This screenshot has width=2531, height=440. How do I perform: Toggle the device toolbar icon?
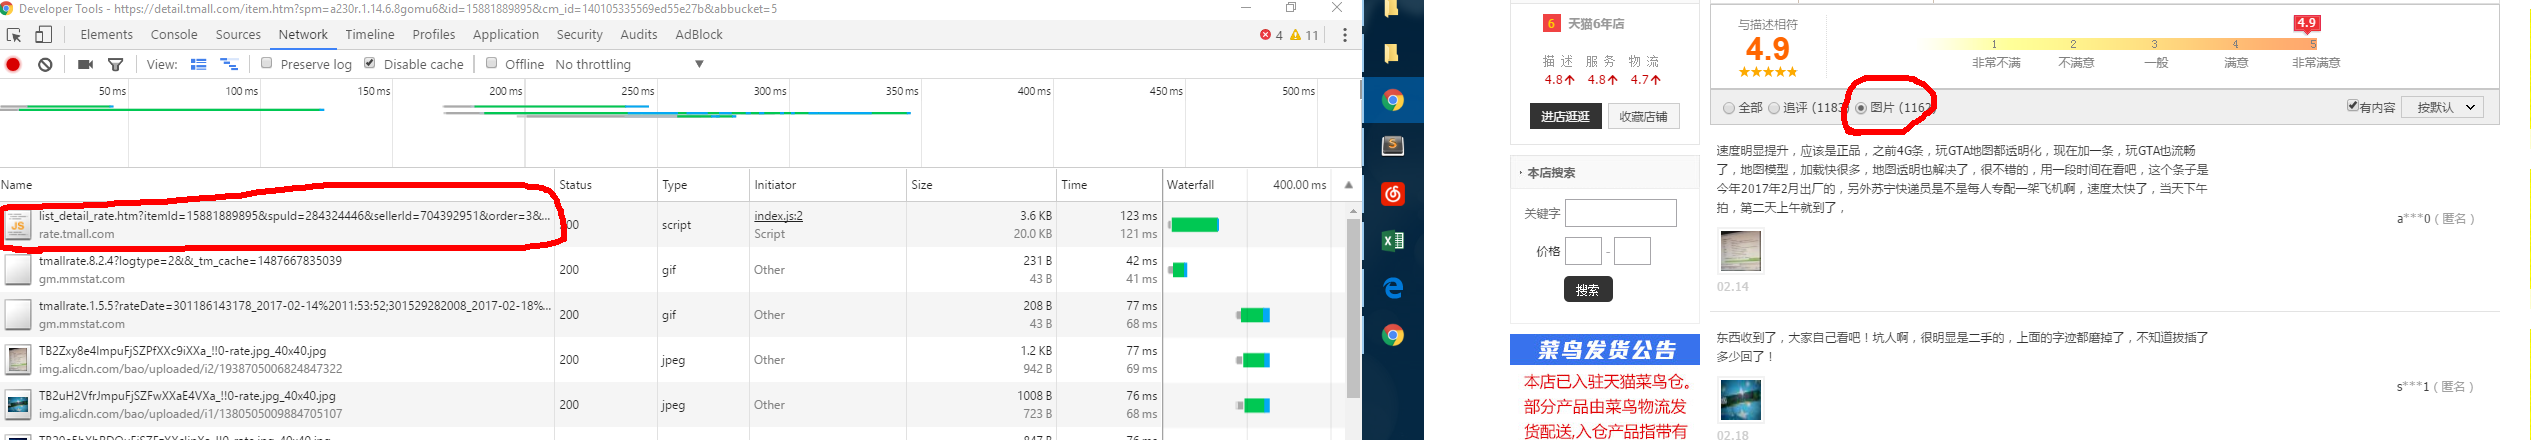click(x=43, y=35)
